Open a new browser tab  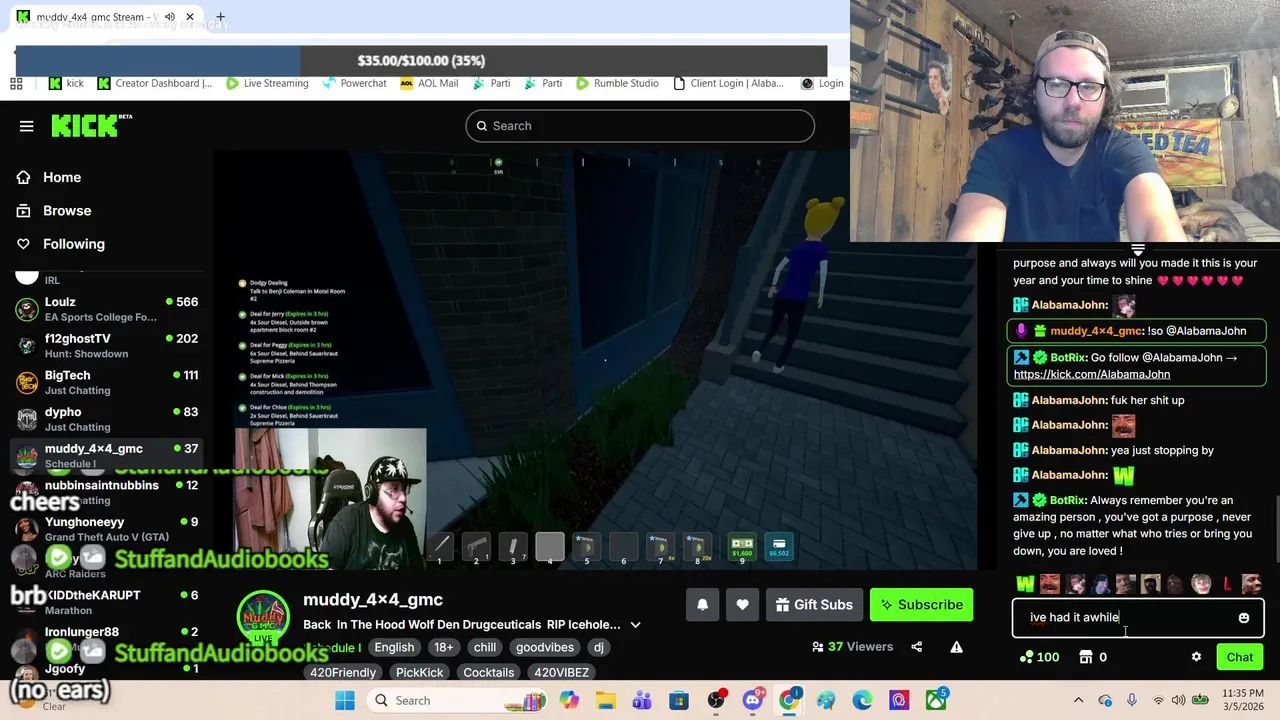220,17
